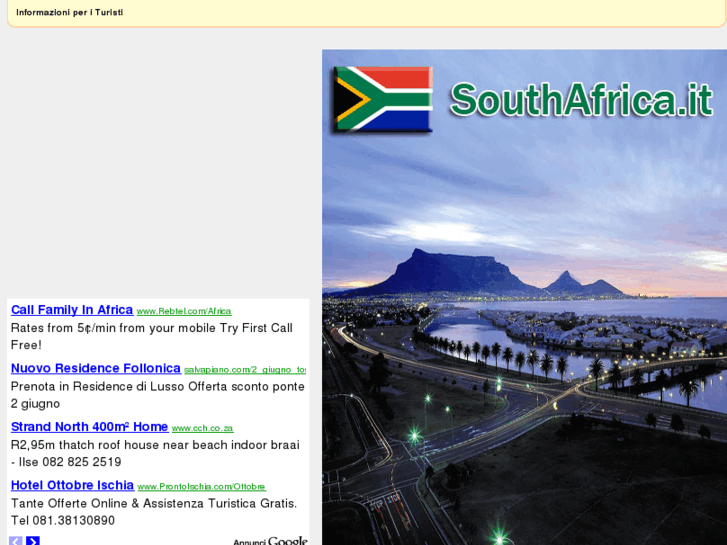Click the 'Annunci Google' label

point(270,541)
